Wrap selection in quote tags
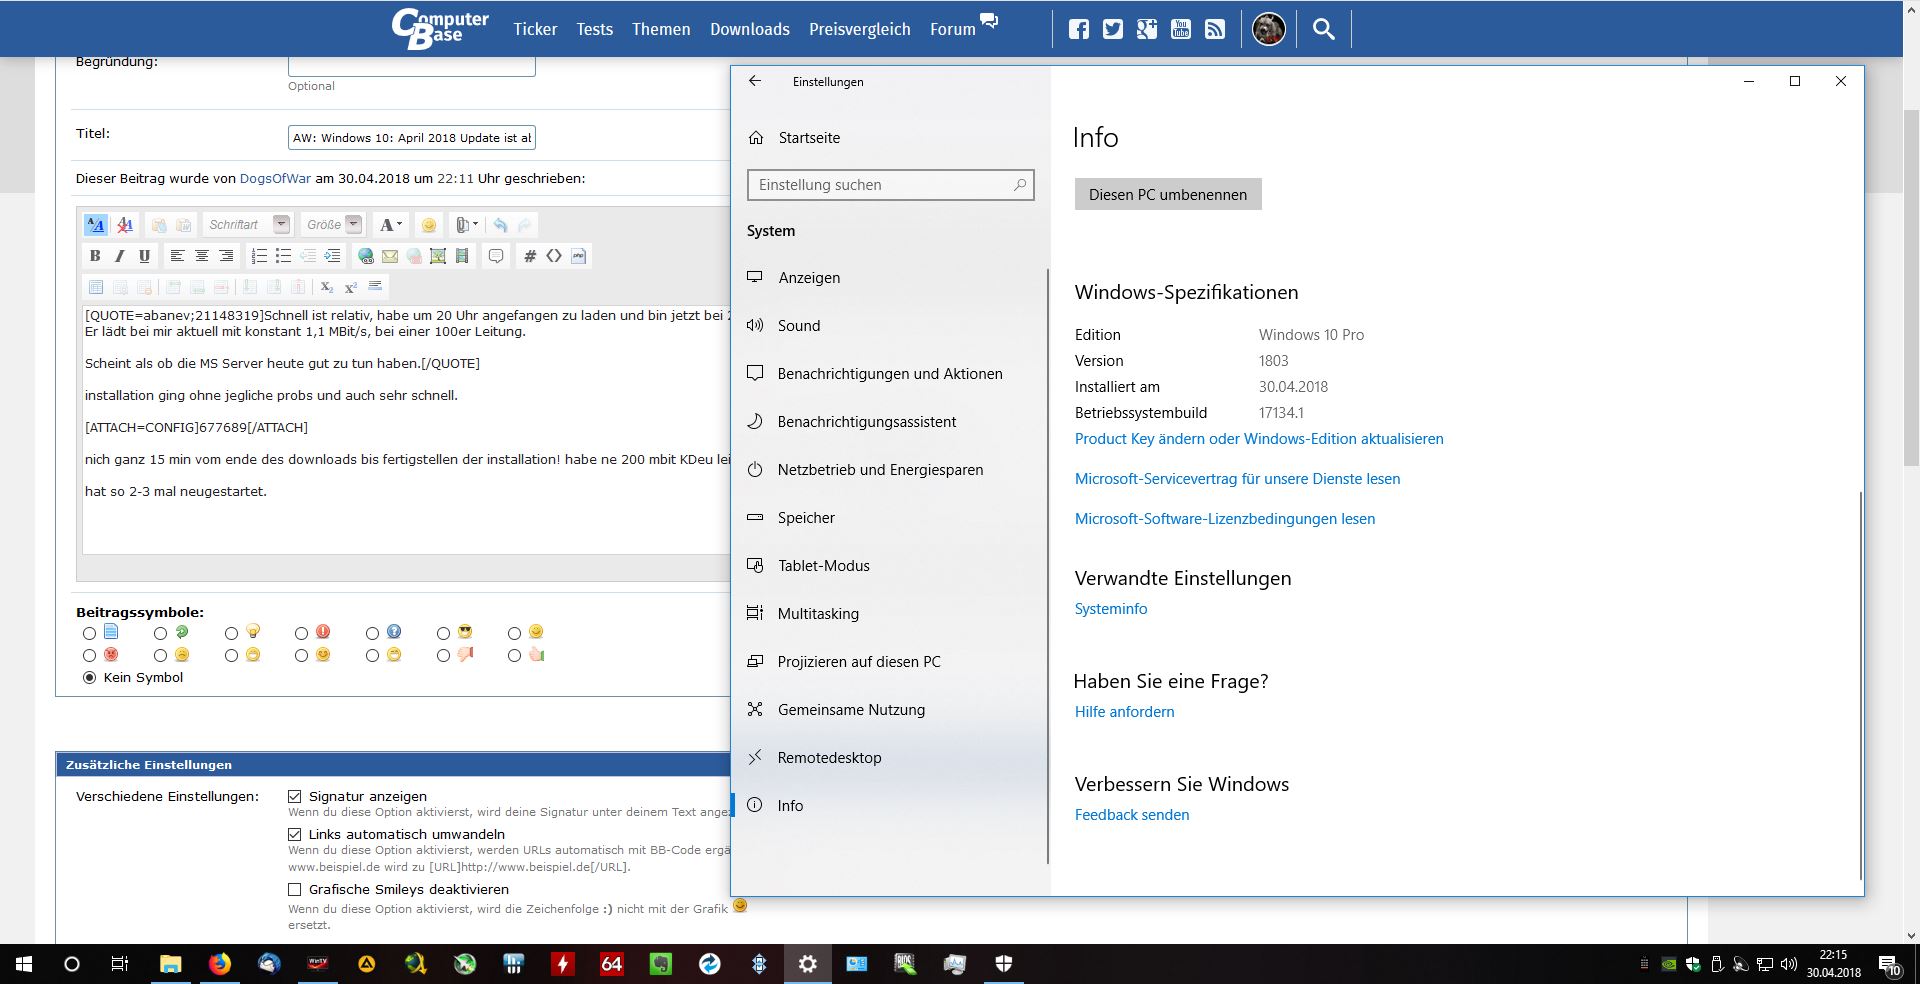Viewport: 1920px width, 984px height. pos(496,256)
